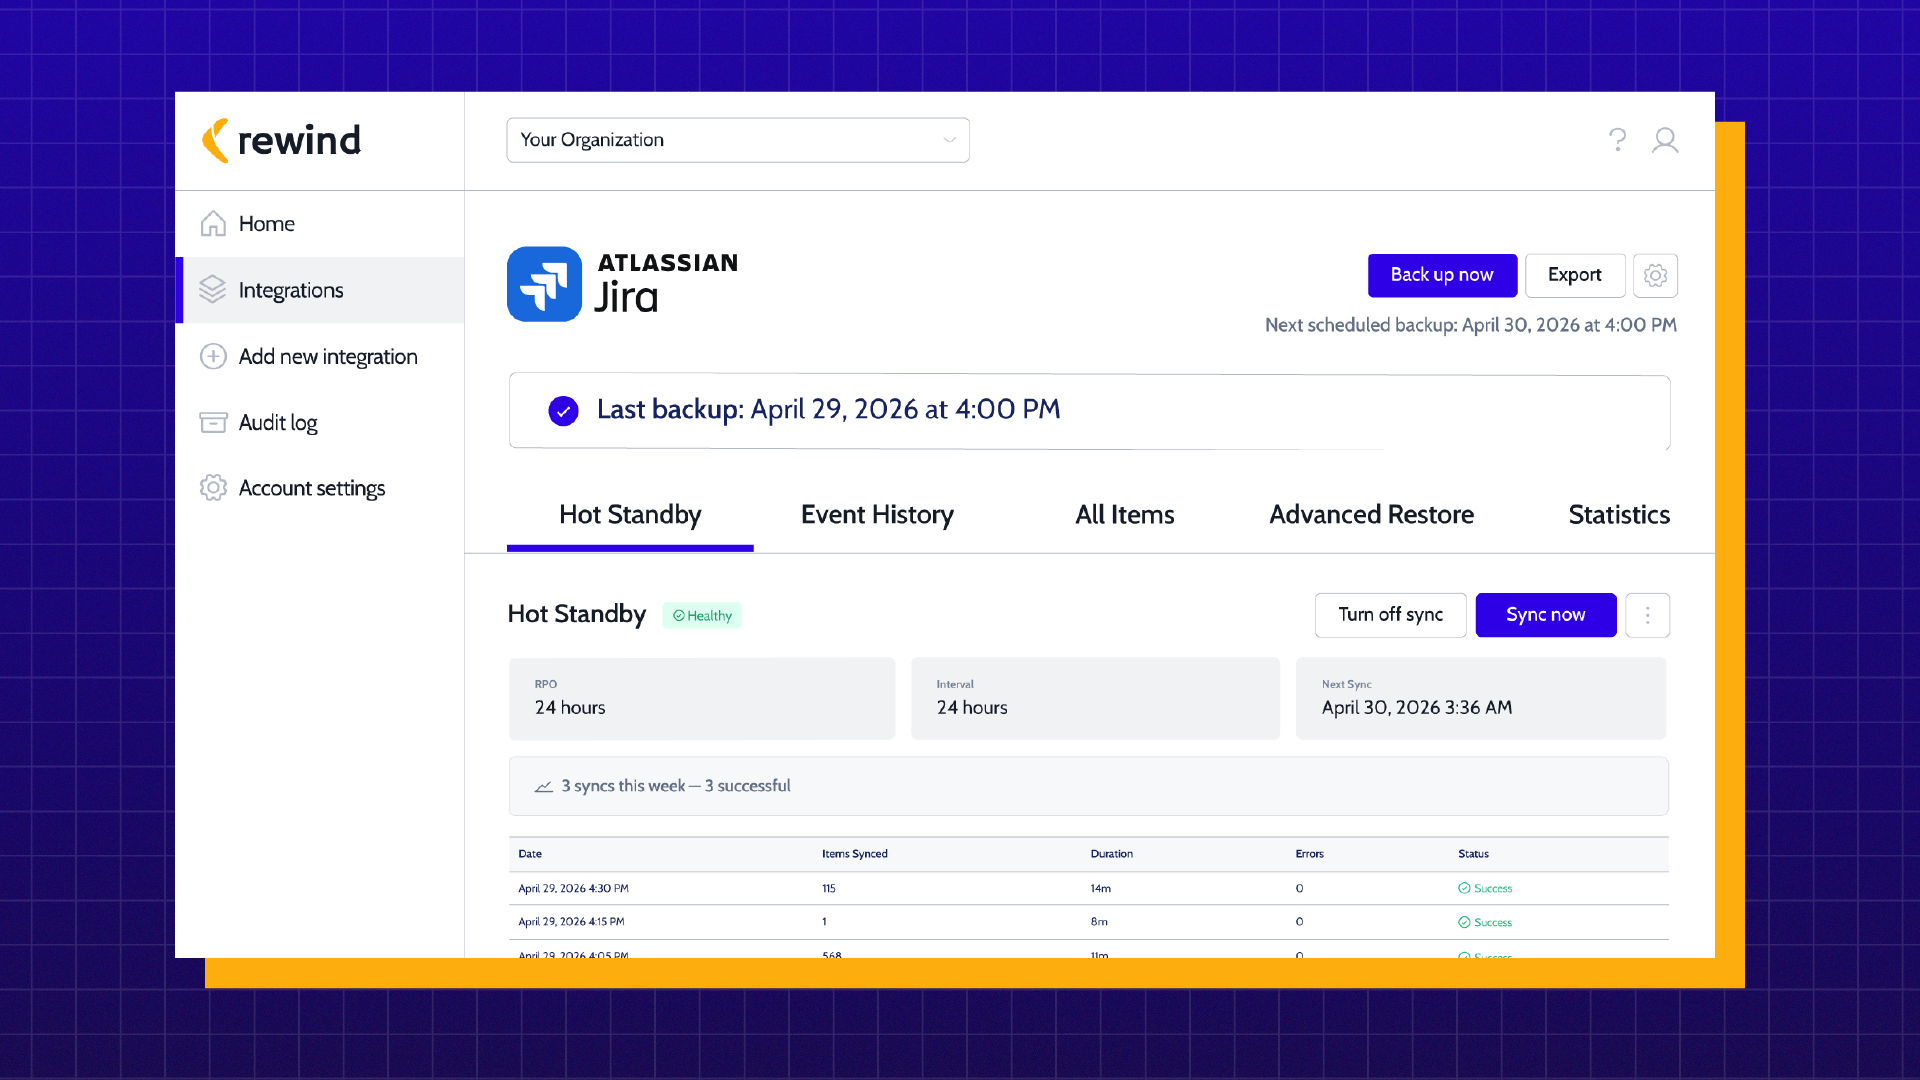Click the Home house icon
1920x1080 pixels.
tap(213, 224)
